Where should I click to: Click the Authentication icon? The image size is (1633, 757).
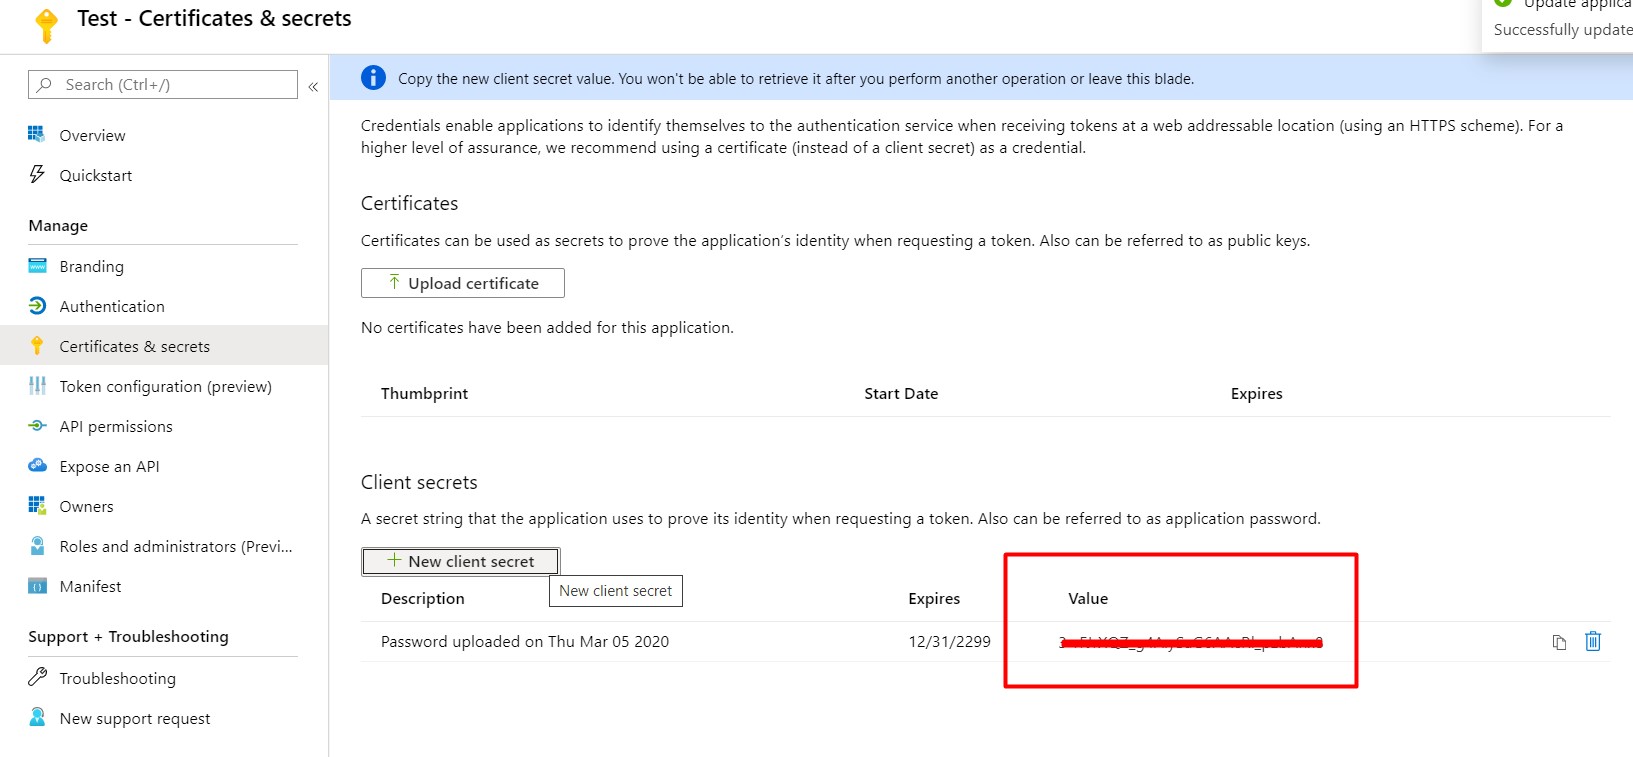(x=37, y=306)
